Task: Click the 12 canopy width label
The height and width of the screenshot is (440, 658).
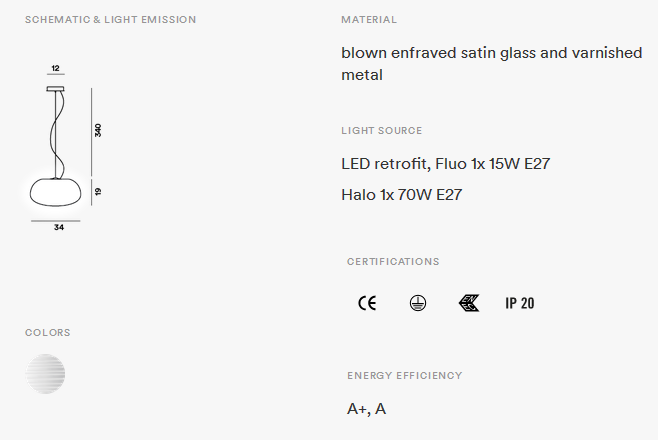Action: [55, 68]
